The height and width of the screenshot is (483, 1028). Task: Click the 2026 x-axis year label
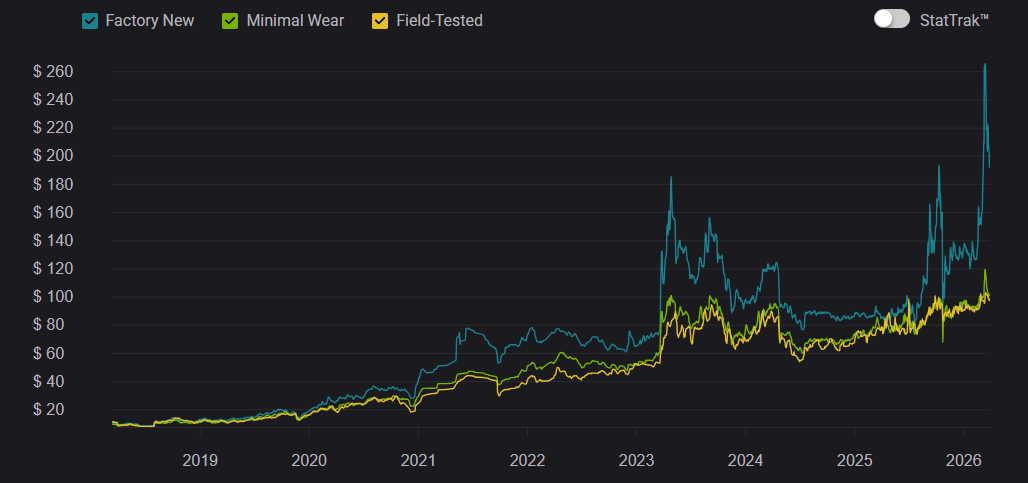coord(963,460)
